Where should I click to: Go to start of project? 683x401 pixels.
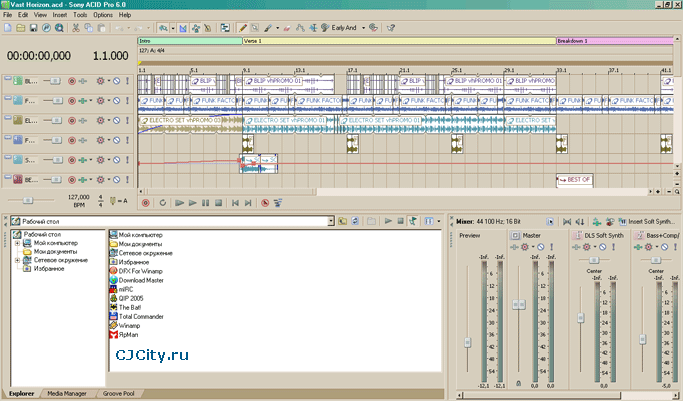[x=235, y=203]
